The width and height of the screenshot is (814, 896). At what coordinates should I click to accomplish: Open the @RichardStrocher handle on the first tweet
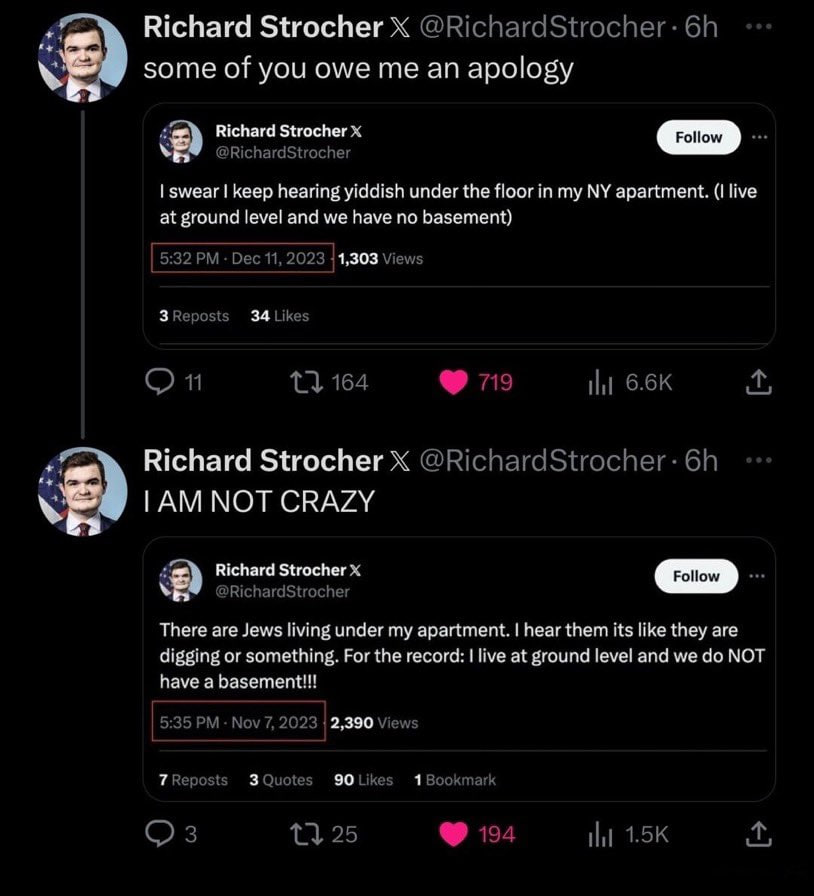coord(542,27)
